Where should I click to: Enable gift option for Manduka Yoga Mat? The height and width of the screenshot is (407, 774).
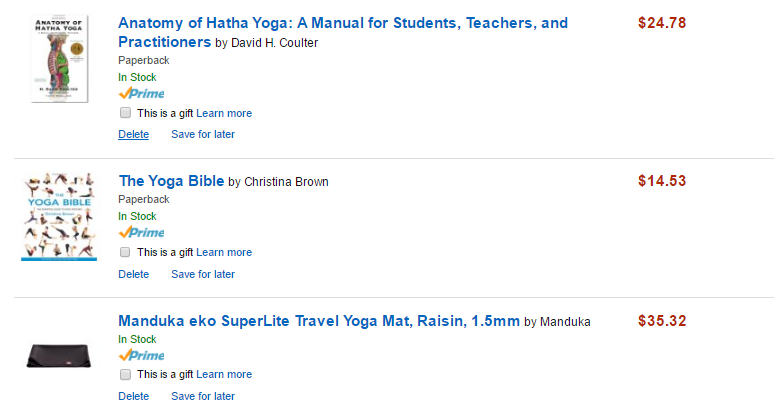click(126, 375)
